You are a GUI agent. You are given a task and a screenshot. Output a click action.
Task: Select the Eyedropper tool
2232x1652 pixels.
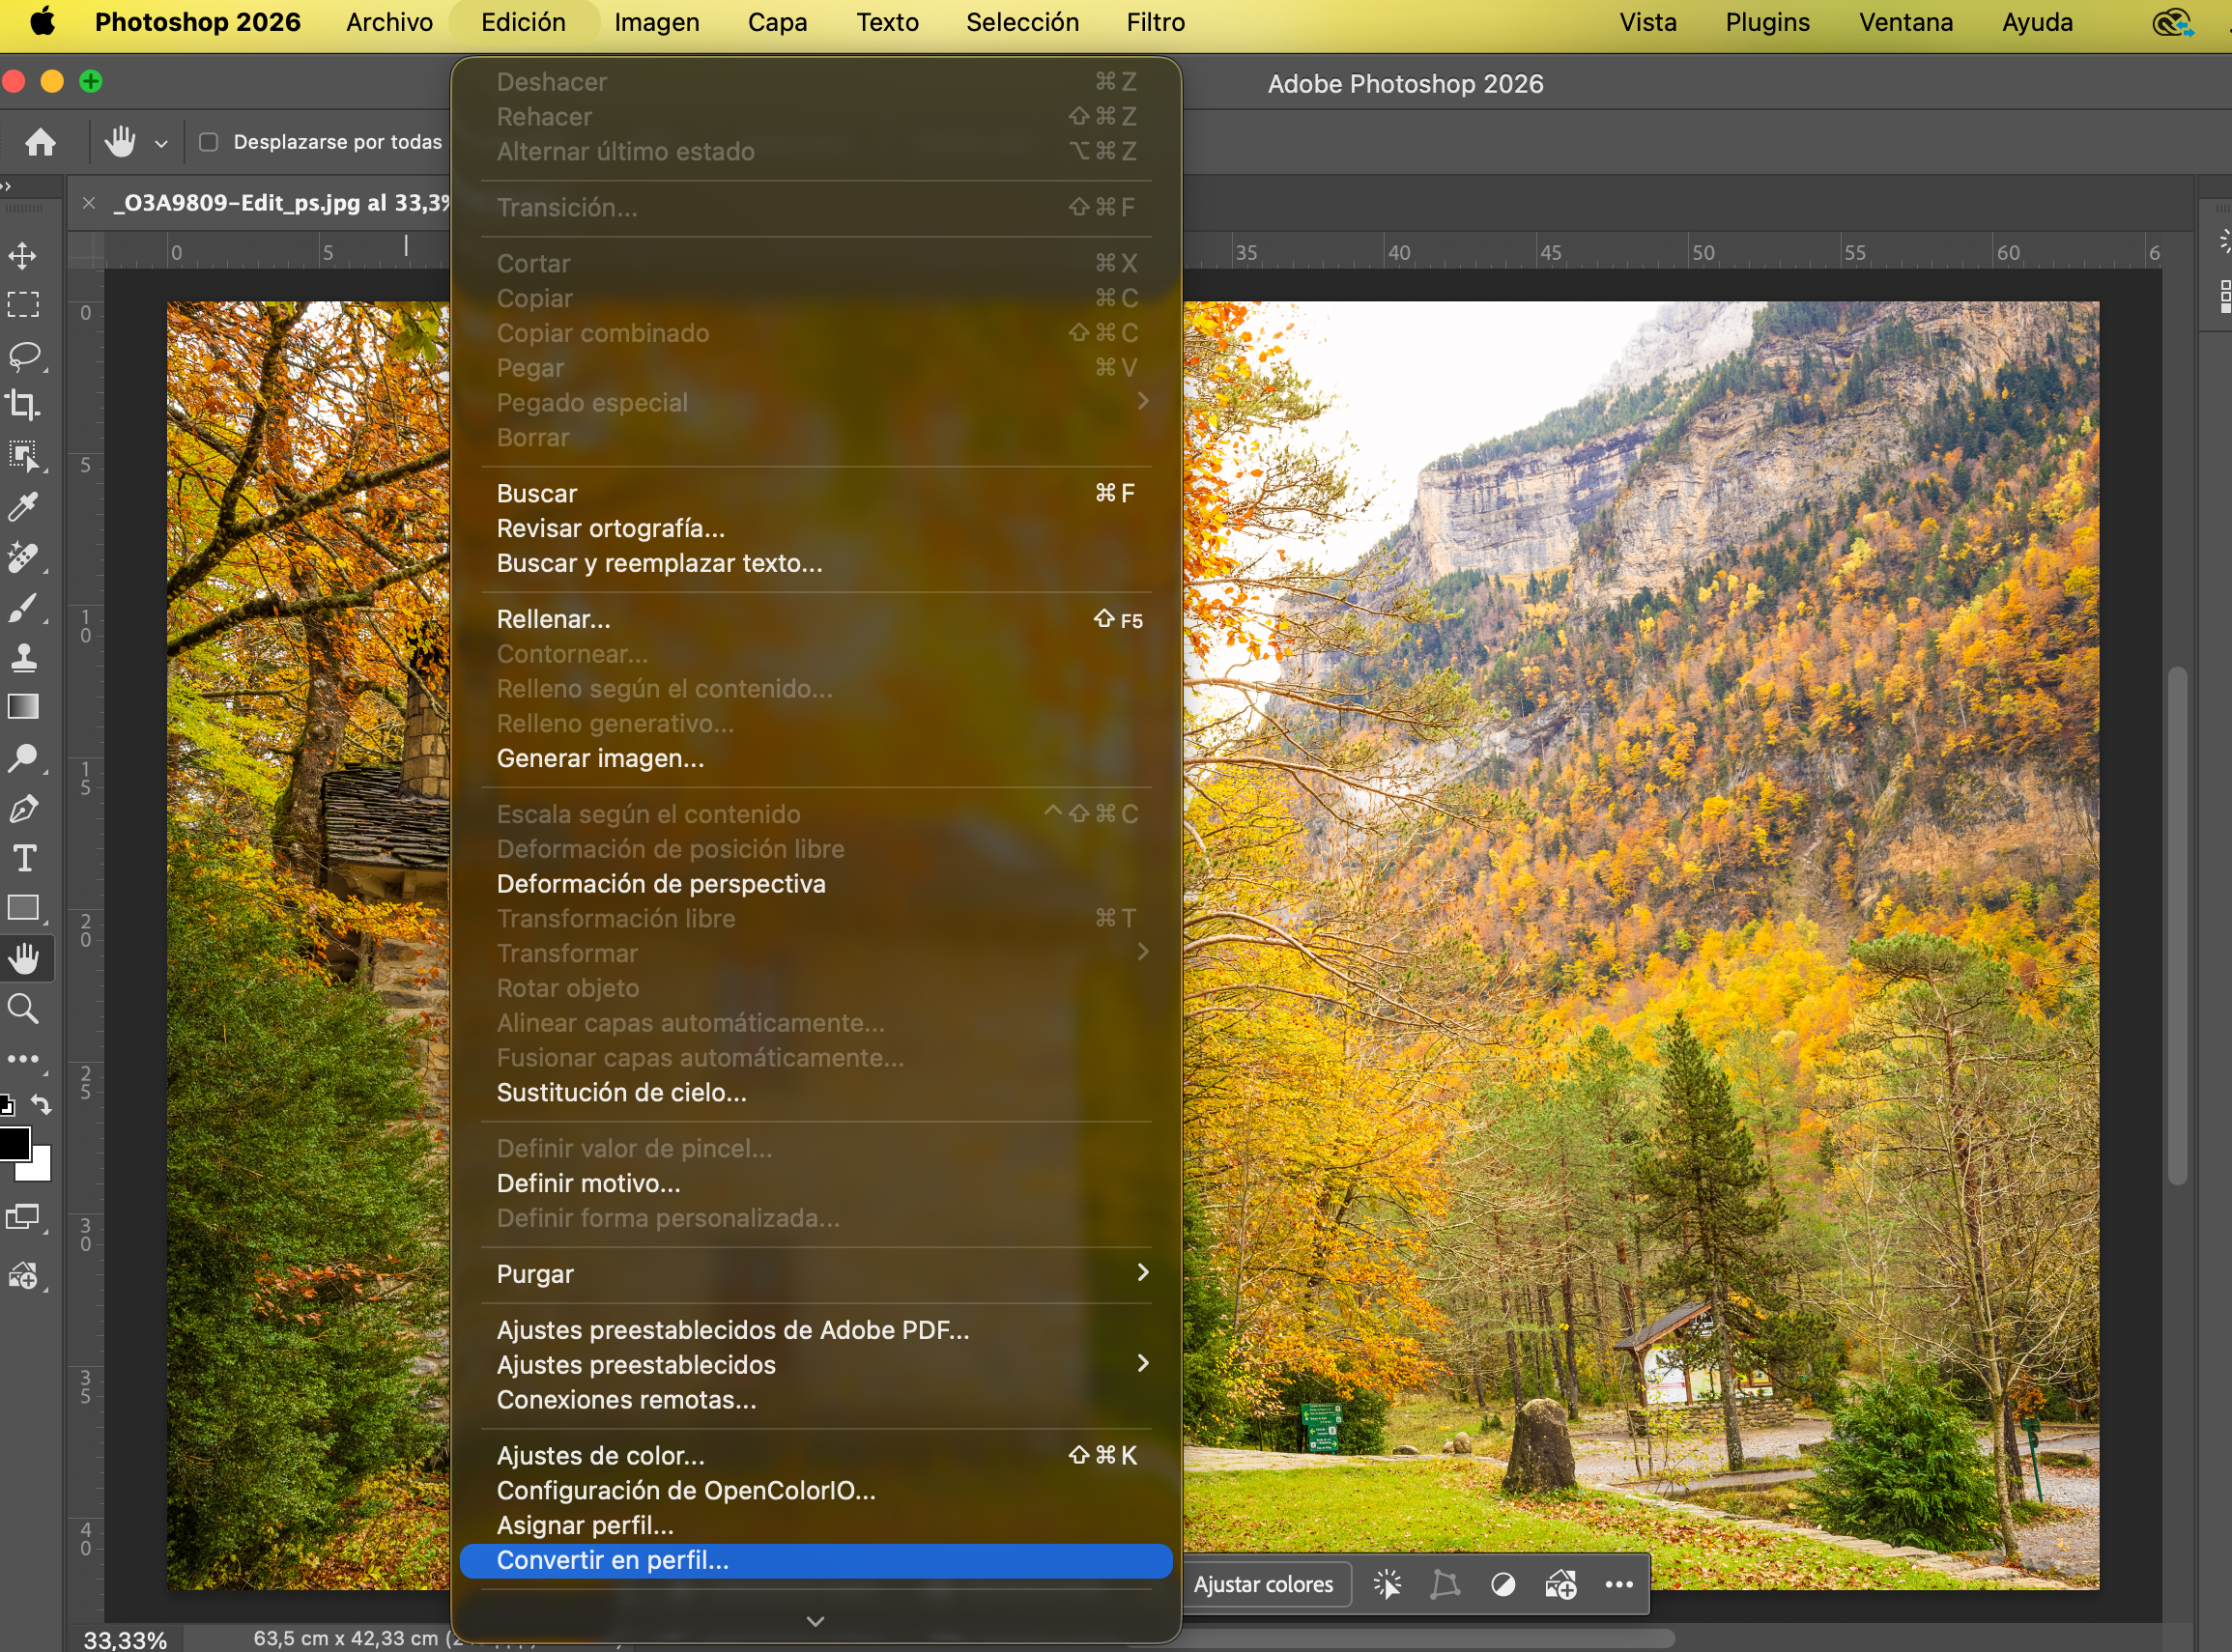(23, 507)
